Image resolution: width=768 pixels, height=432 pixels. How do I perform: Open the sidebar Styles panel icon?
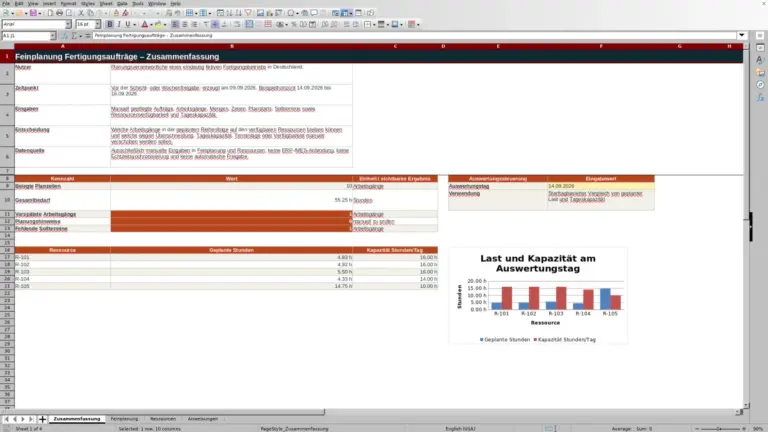(760, 60)
